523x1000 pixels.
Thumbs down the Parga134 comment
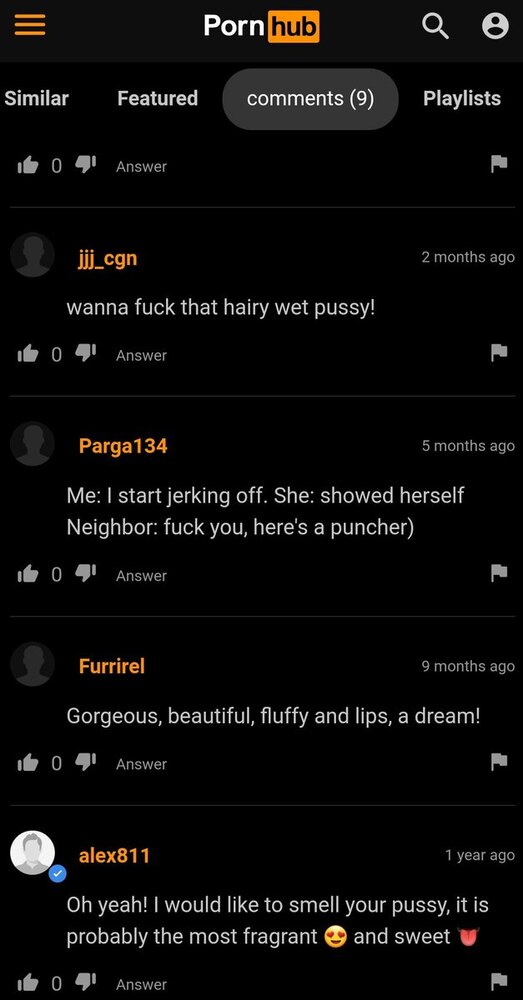click(85, 574)
